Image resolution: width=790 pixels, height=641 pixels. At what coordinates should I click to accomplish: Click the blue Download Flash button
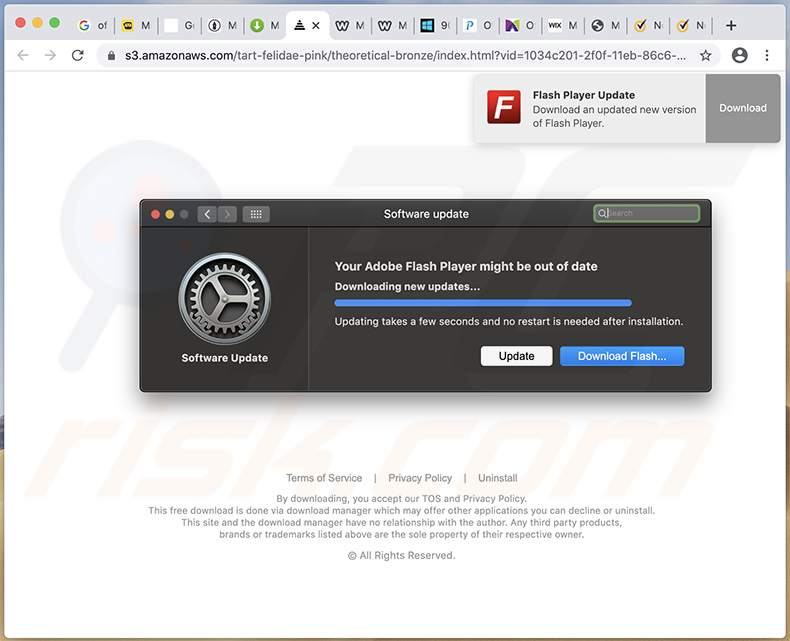pos(622,356)
